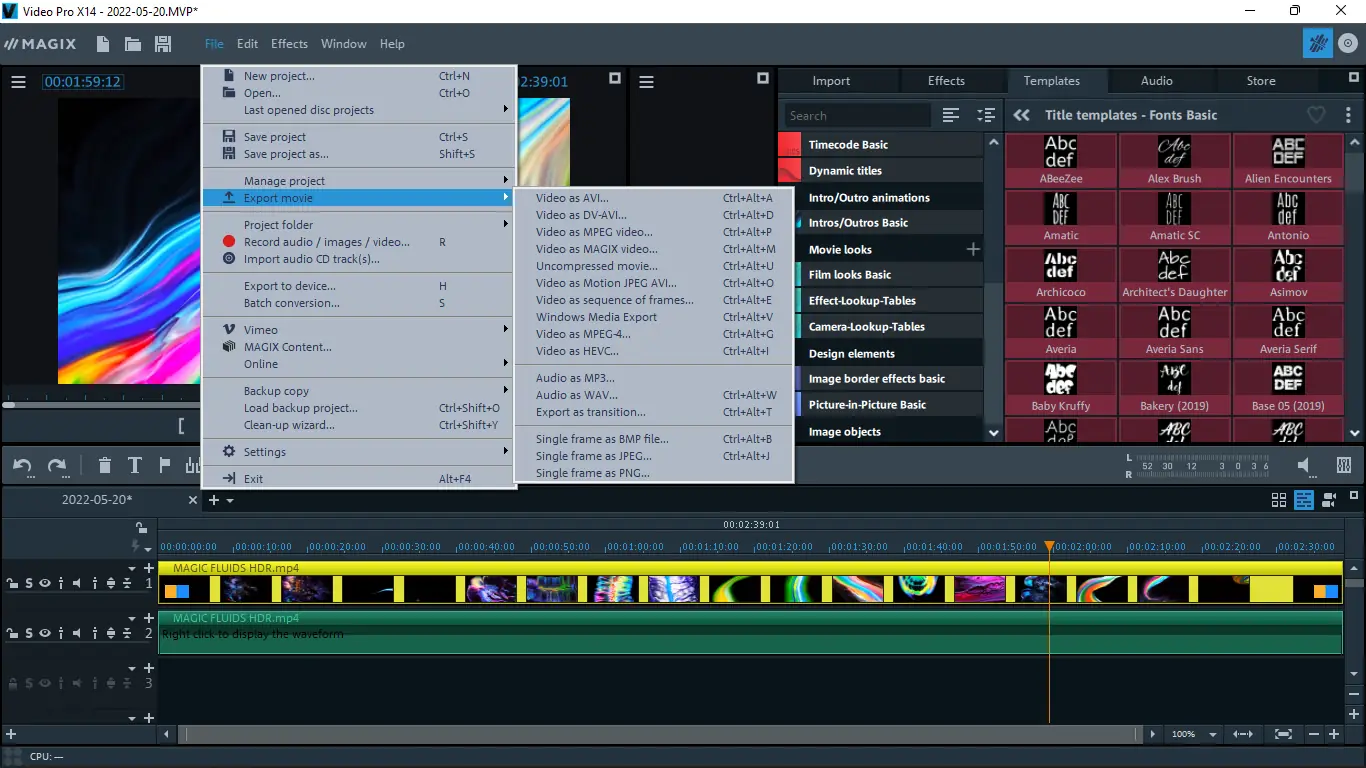Save the project using the disk icon

[x=162, y=43]
